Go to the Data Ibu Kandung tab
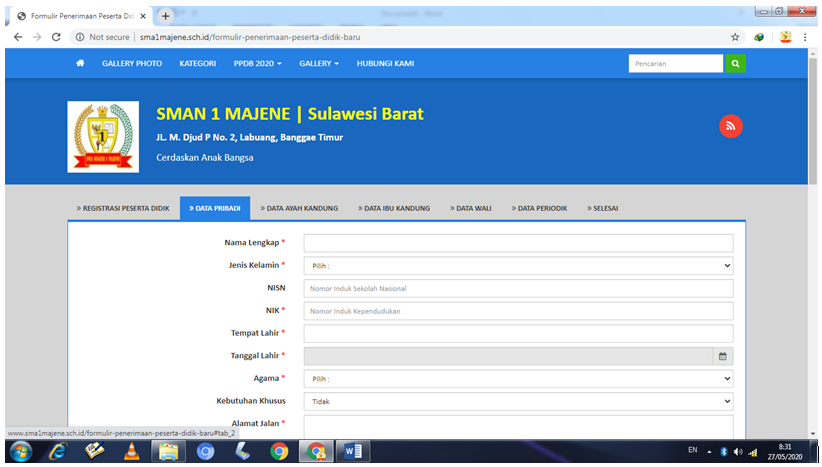Viewport: 822px width, 467px height. pos(393,208)
